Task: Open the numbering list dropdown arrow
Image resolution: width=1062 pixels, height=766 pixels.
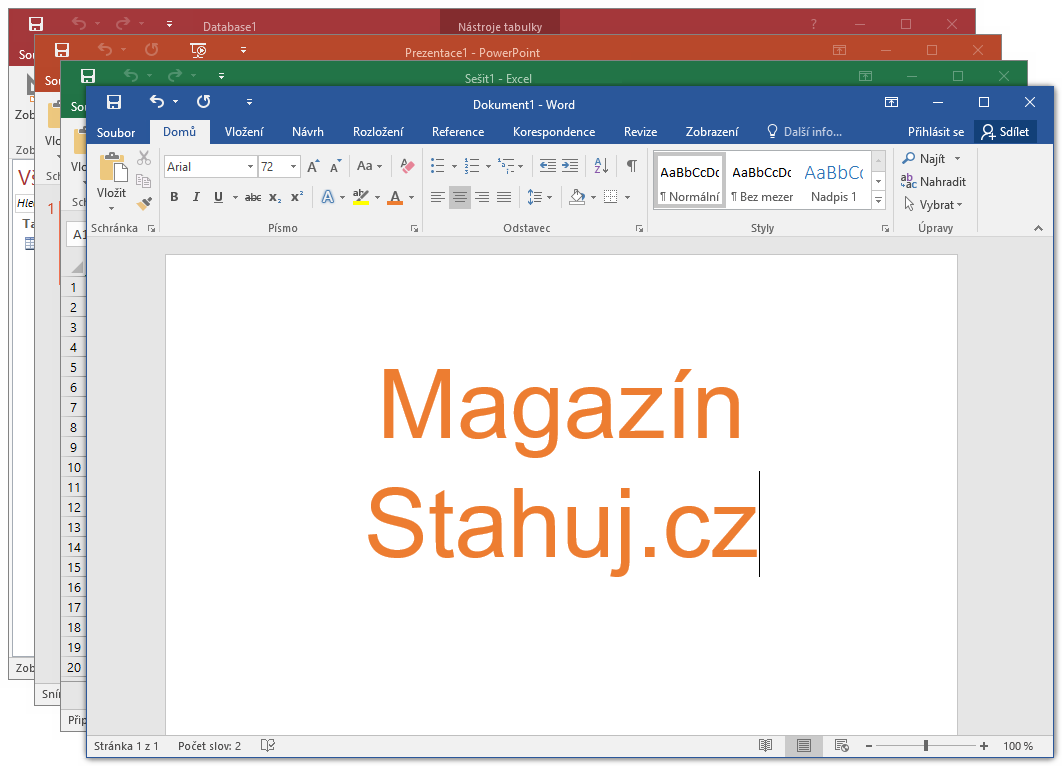Action: click(488, 167)
